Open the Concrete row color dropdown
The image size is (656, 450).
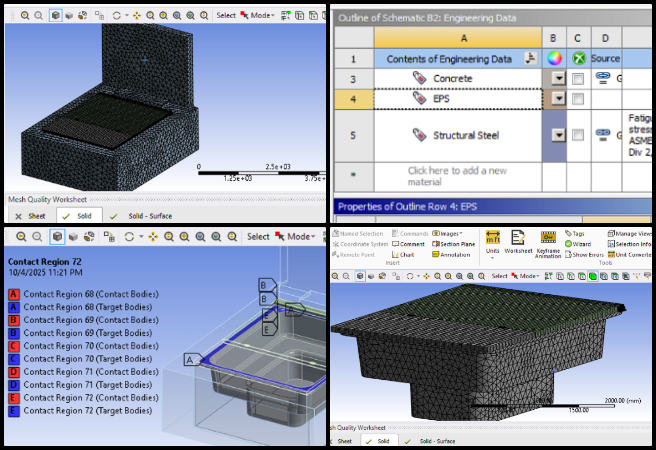557,78
